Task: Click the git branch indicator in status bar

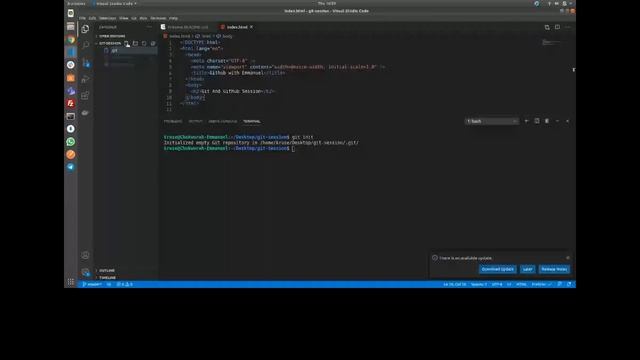Action: (92, 284)
